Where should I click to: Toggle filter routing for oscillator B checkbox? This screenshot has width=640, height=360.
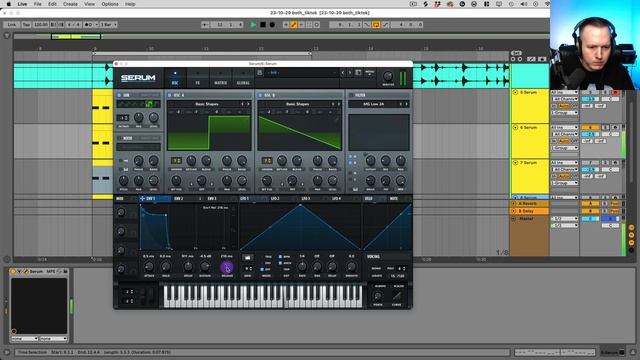coord(350,163)
